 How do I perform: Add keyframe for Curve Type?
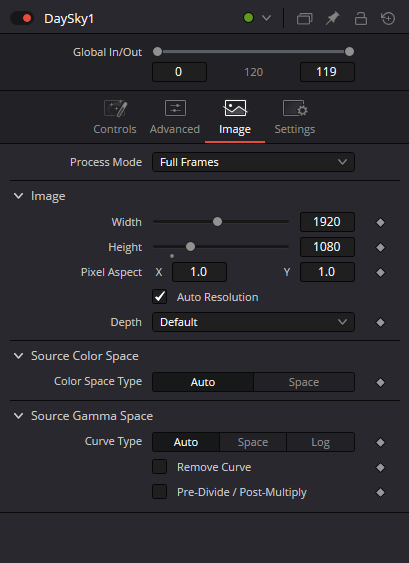pyautogui.click(x=380, y=442)
